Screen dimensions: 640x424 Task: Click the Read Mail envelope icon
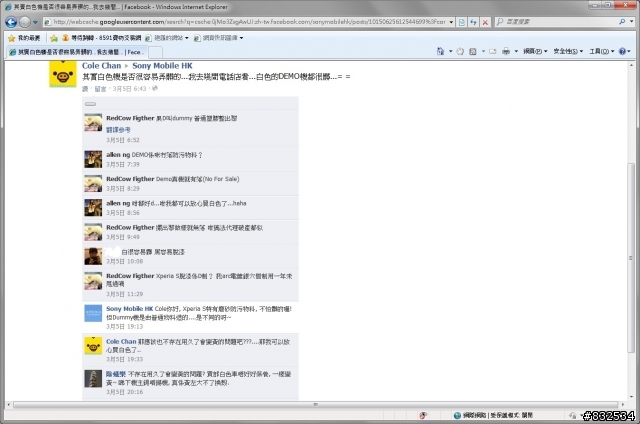(x=493, y=51)
